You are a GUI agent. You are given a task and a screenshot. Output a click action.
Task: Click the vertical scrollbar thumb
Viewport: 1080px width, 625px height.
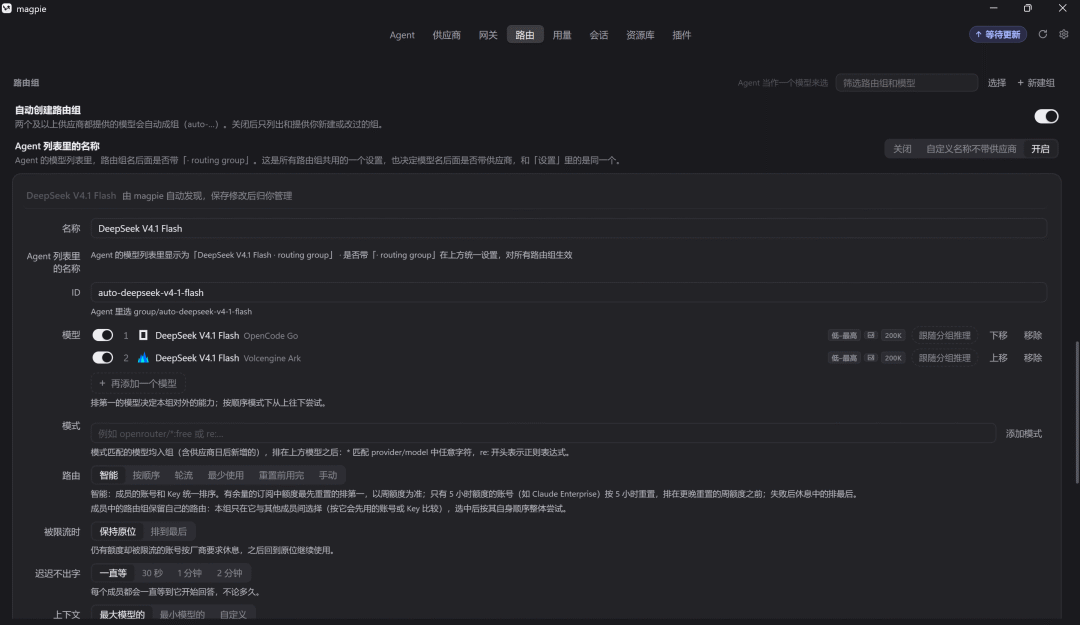1077,412
